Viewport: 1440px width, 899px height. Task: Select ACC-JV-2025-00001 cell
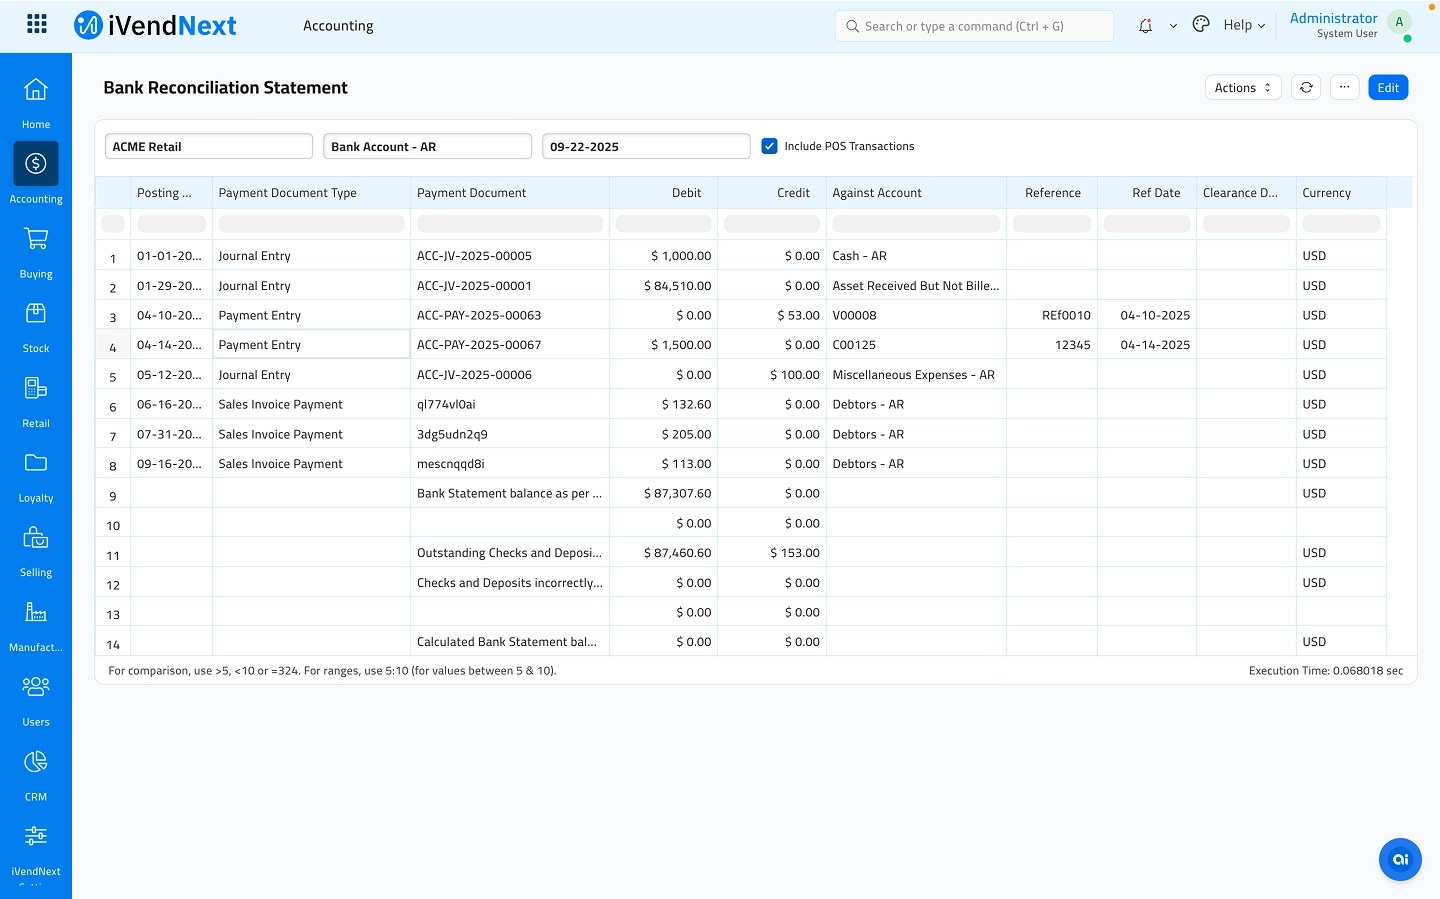(x=510, y=286)
